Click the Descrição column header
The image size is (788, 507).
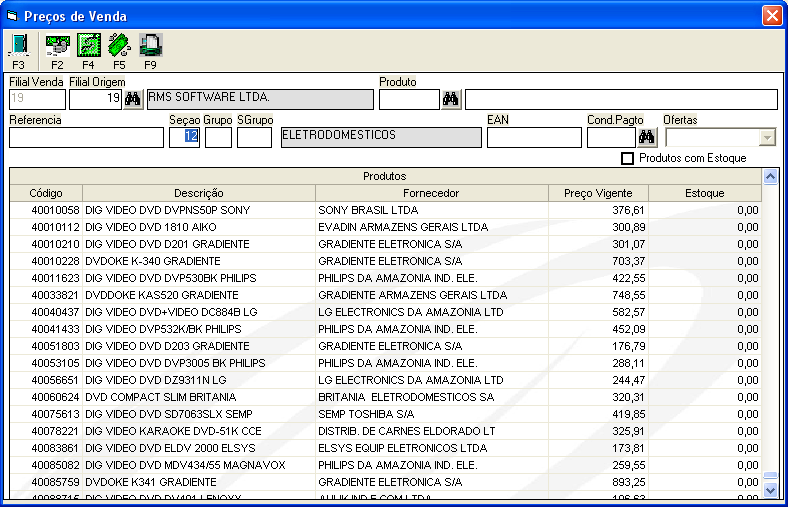point(199,193)
